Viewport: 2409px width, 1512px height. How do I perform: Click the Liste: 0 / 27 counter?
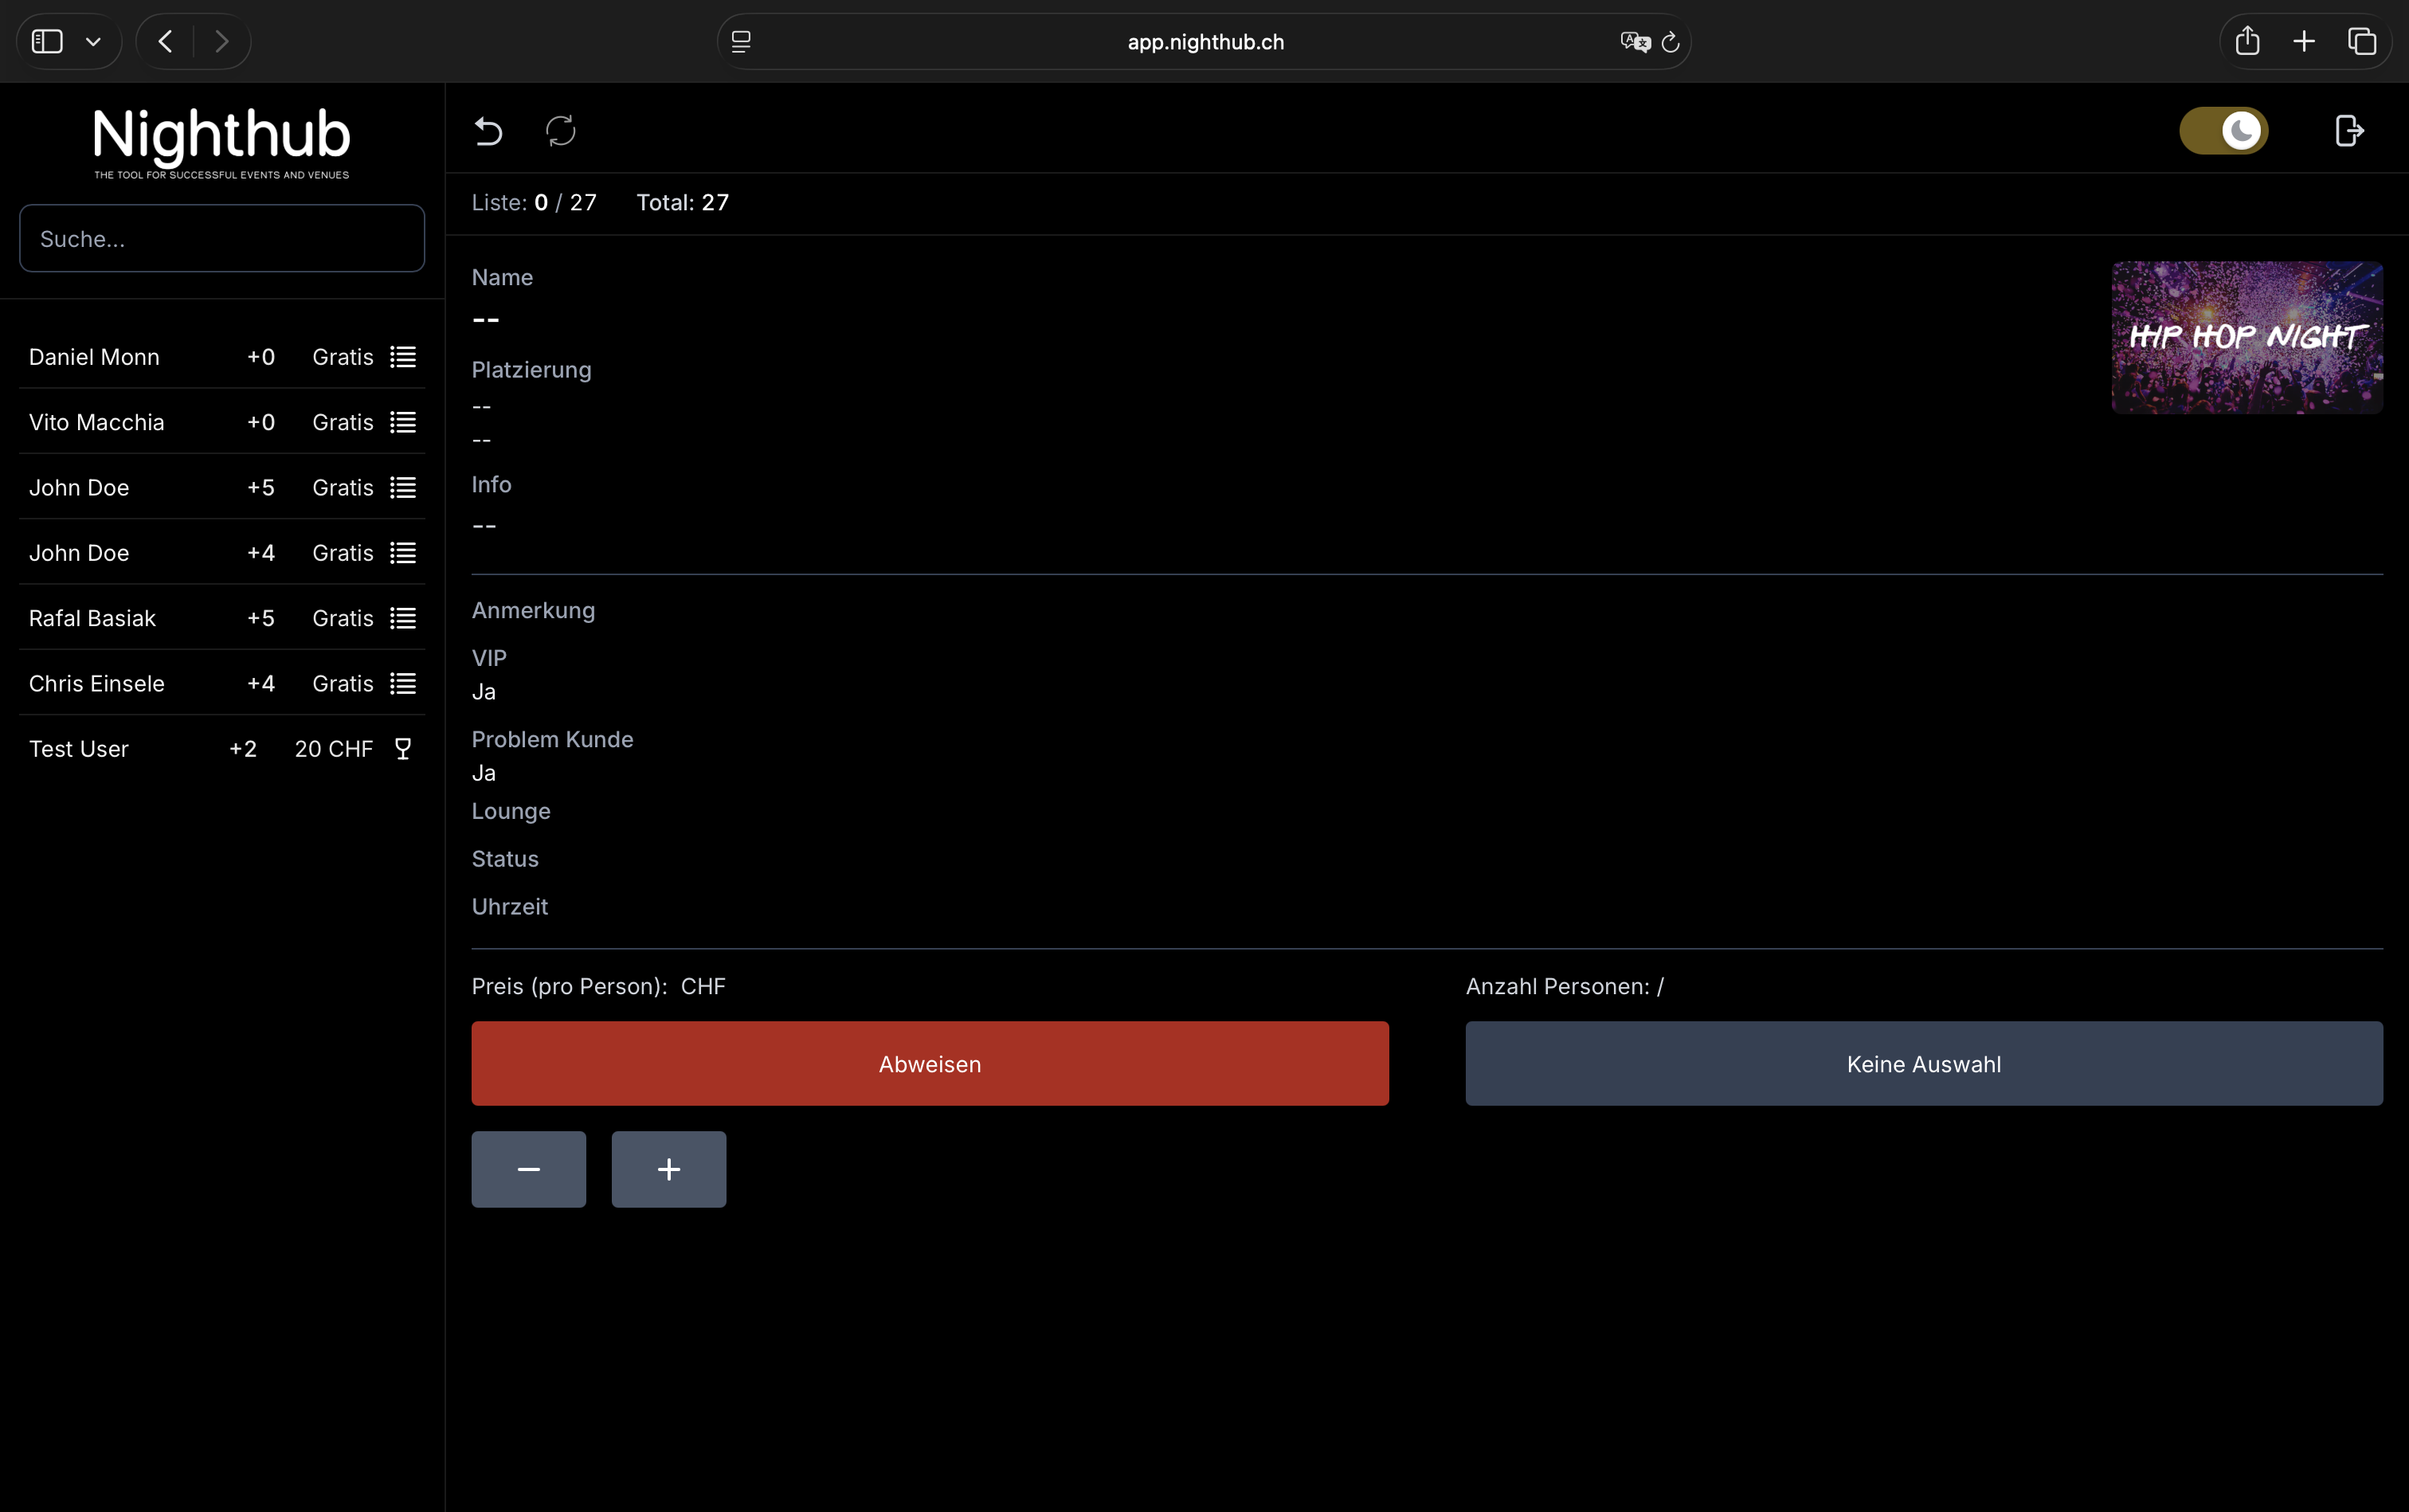(x=534, y=202)
